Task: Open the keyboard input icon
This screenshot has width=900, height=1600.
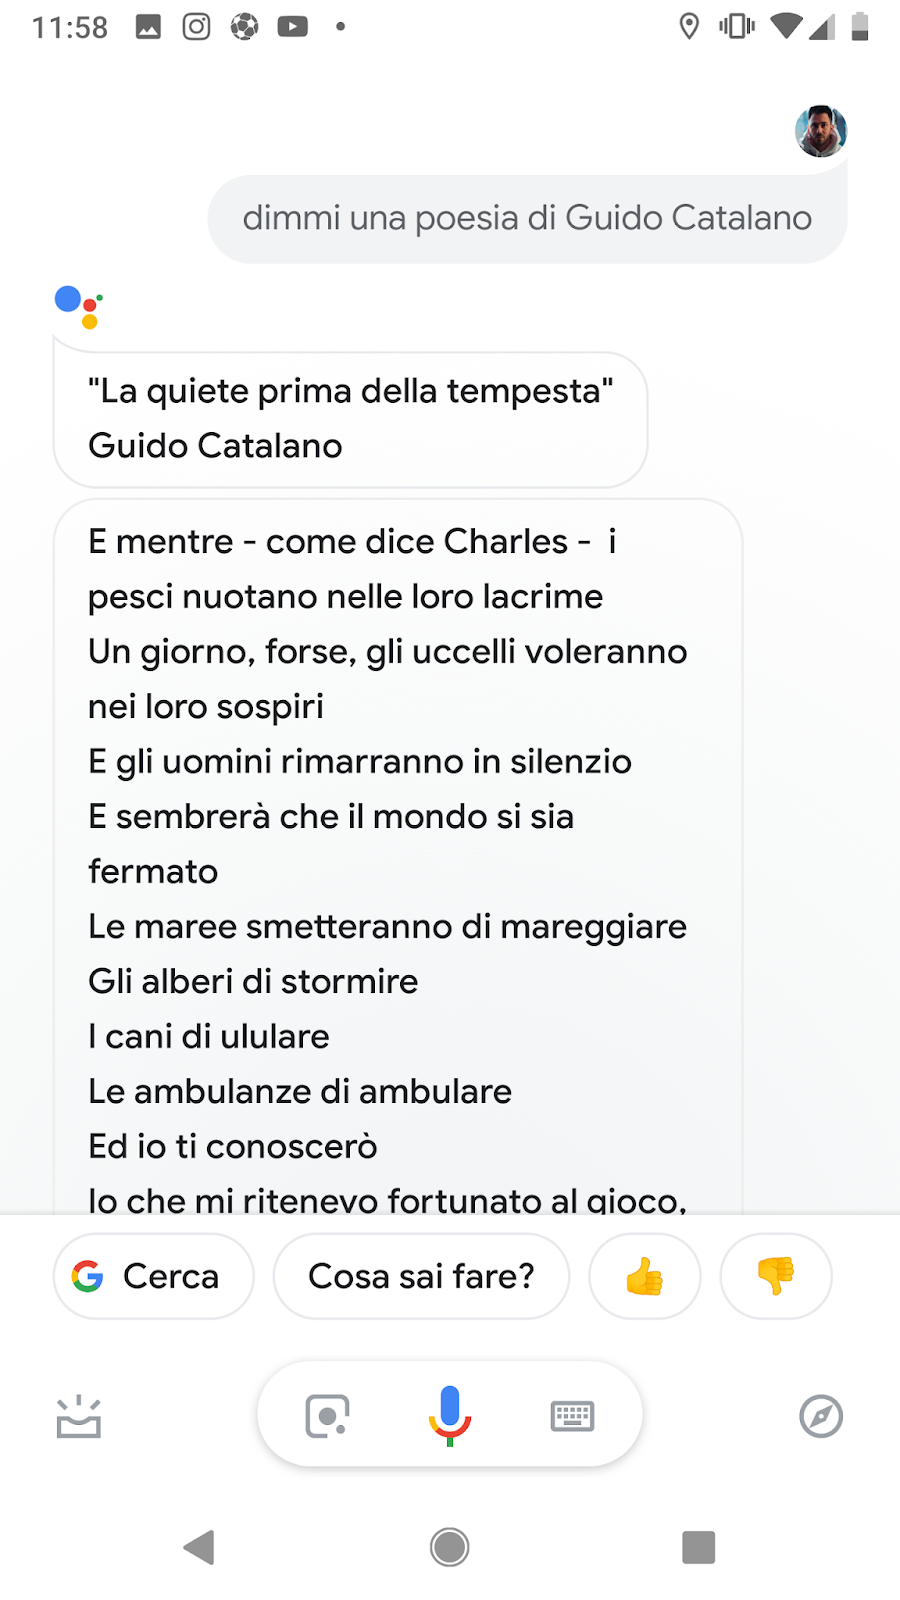Action: pyautogui.click(x=573, y=1416)
